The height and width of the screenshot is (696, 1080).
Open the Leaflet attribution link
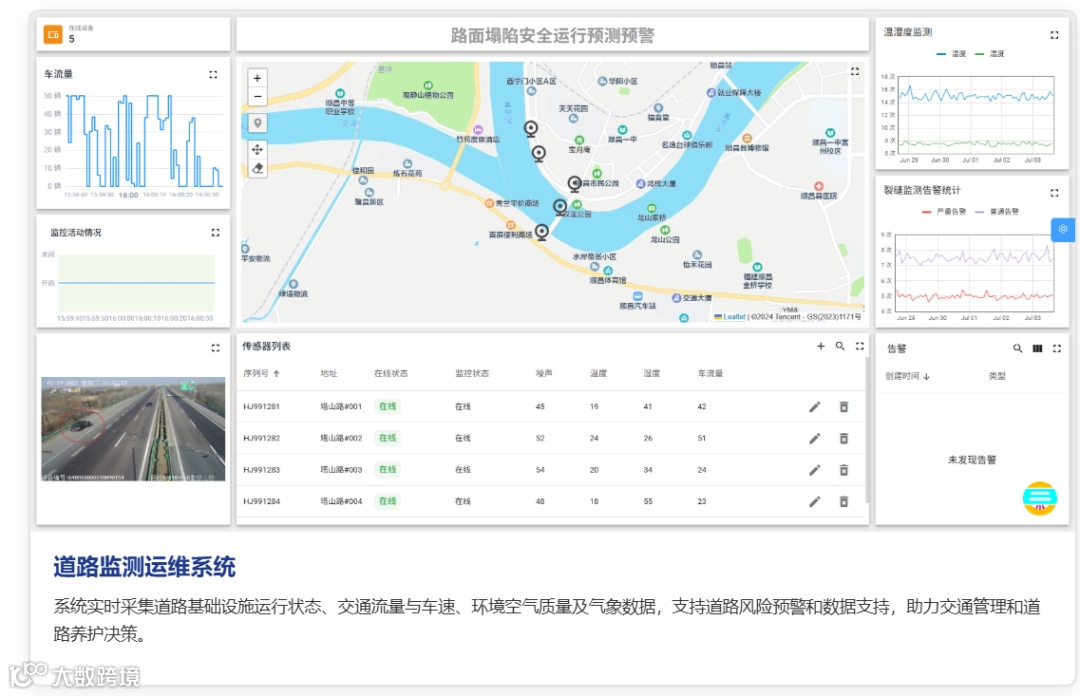click(734, 317)
